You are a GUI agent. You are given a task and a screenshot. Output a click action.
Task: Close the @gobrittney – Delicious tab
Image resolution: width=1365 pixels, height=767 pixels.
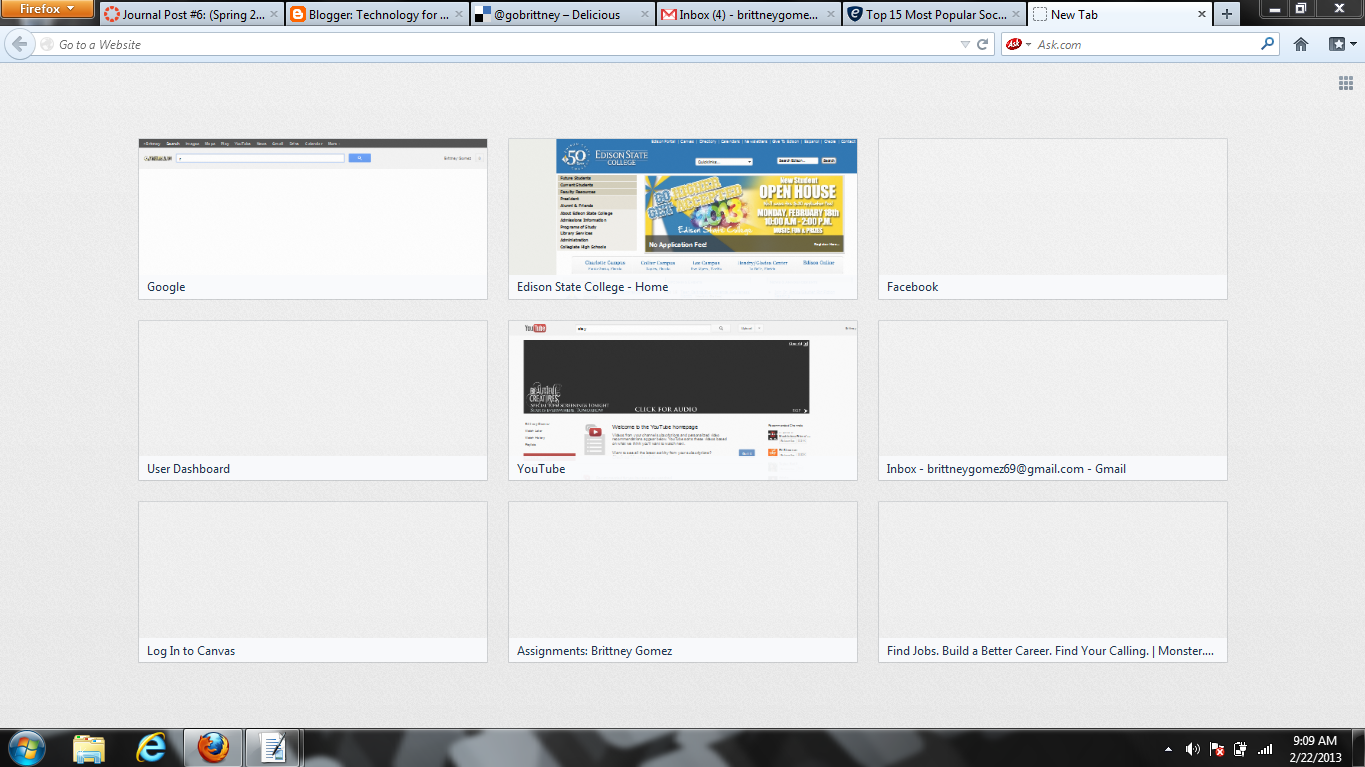646,15
